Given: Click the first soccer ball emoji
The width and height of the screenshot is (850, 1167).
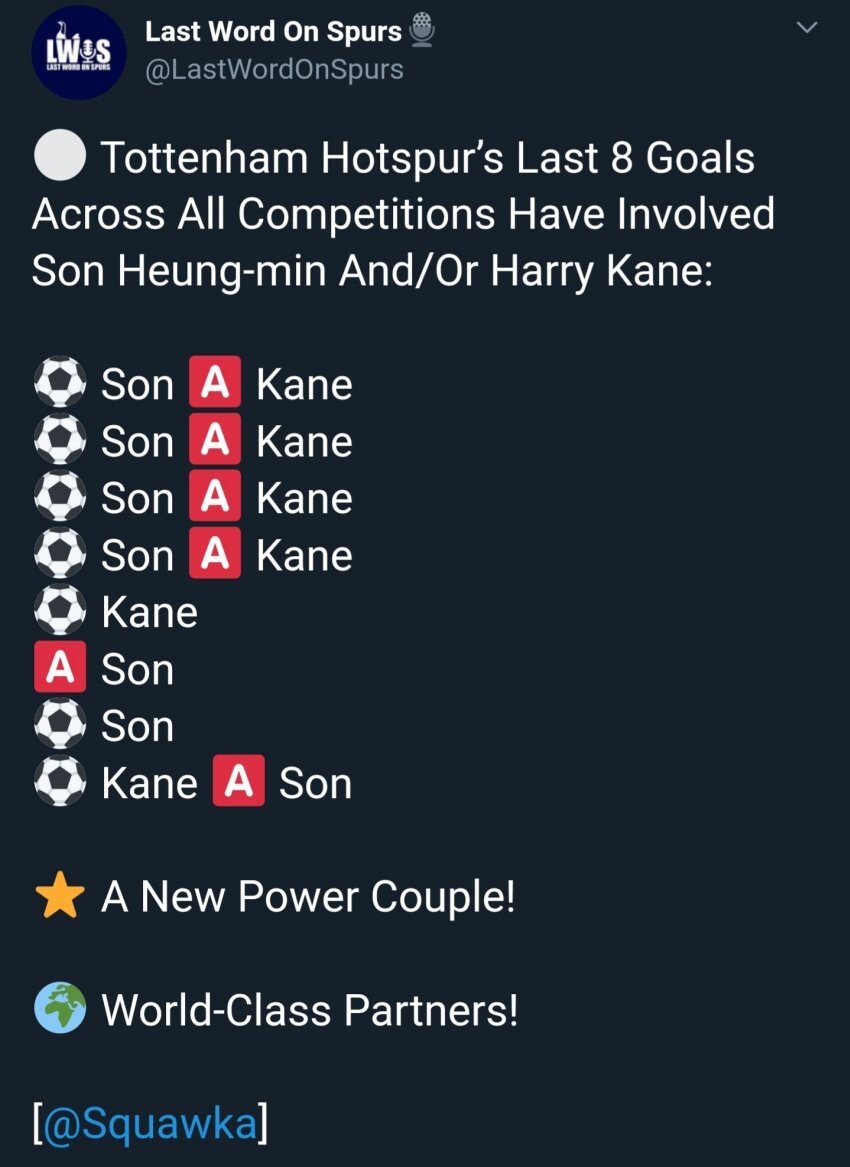Looking at the screenshot, I should pyautogui.click(x=60, y=385).
